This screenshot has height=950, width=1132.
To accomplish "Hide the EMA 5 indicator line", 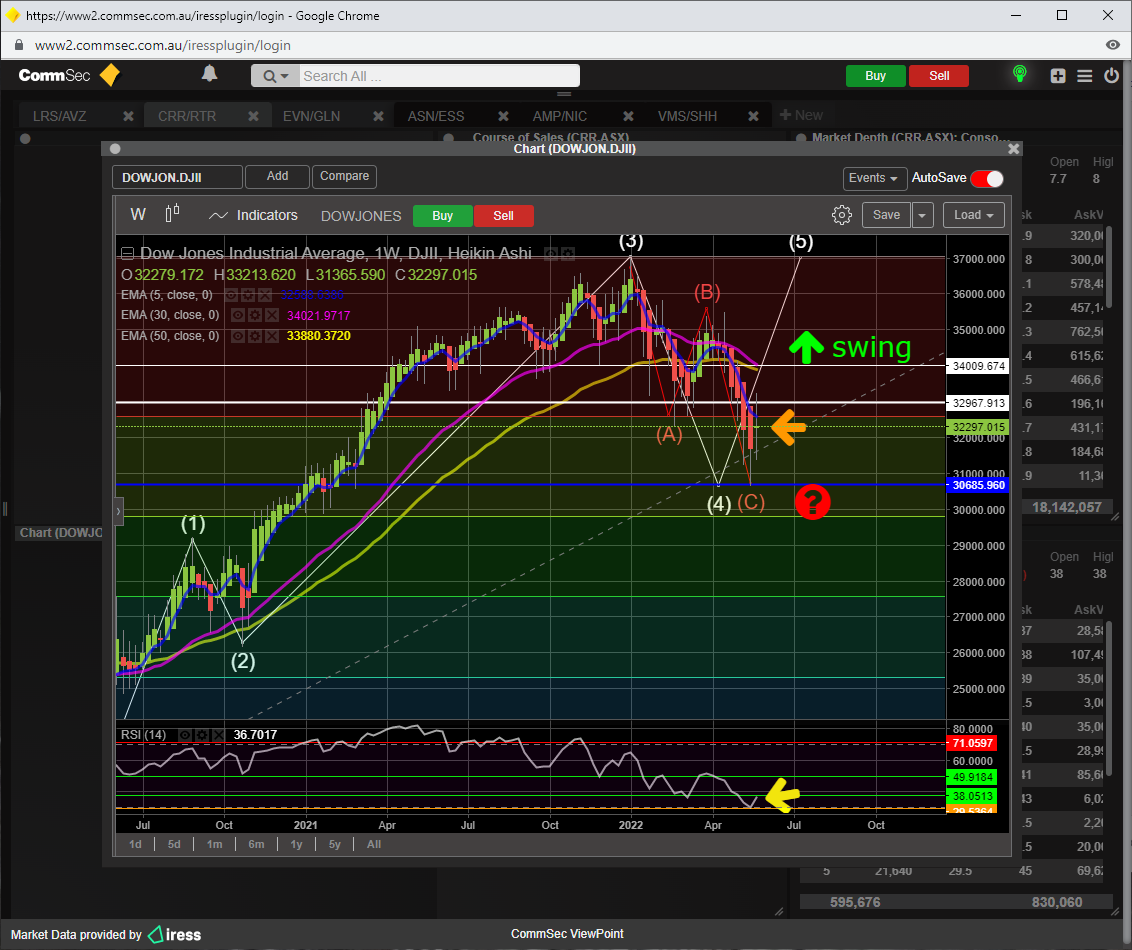I will point(231,295).
